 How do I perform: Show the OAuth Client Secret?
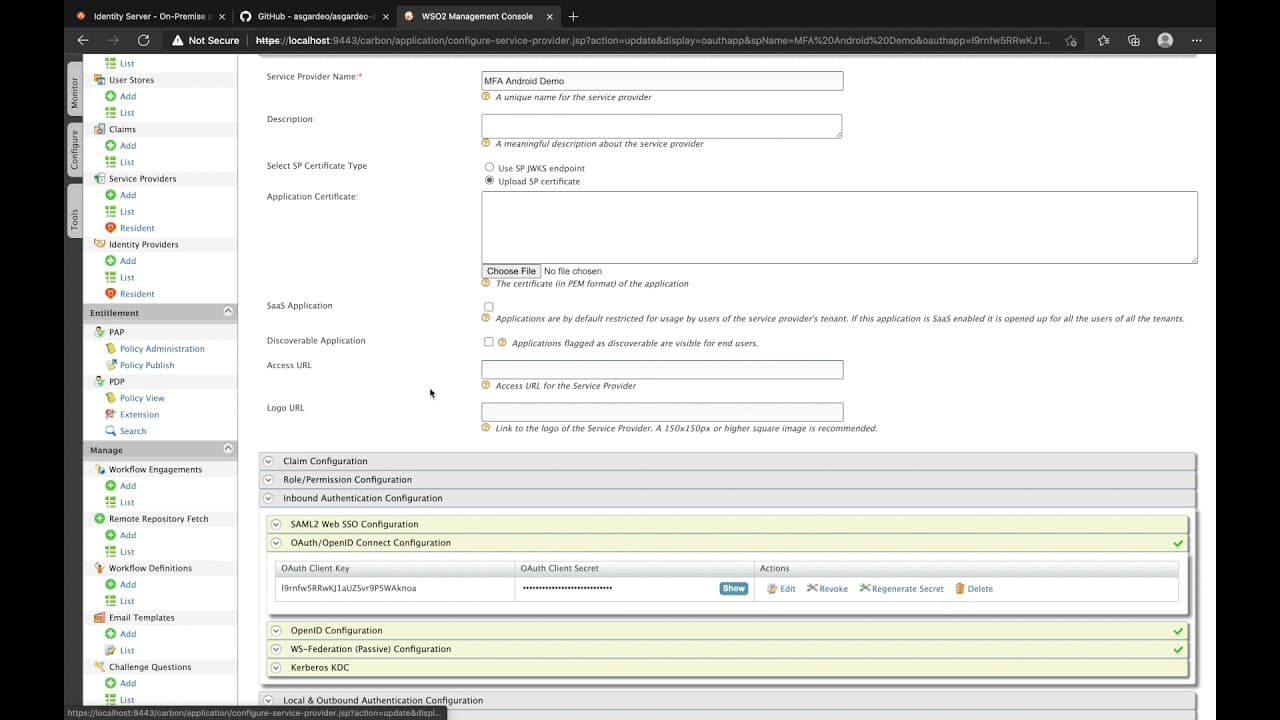pos(733,589)
